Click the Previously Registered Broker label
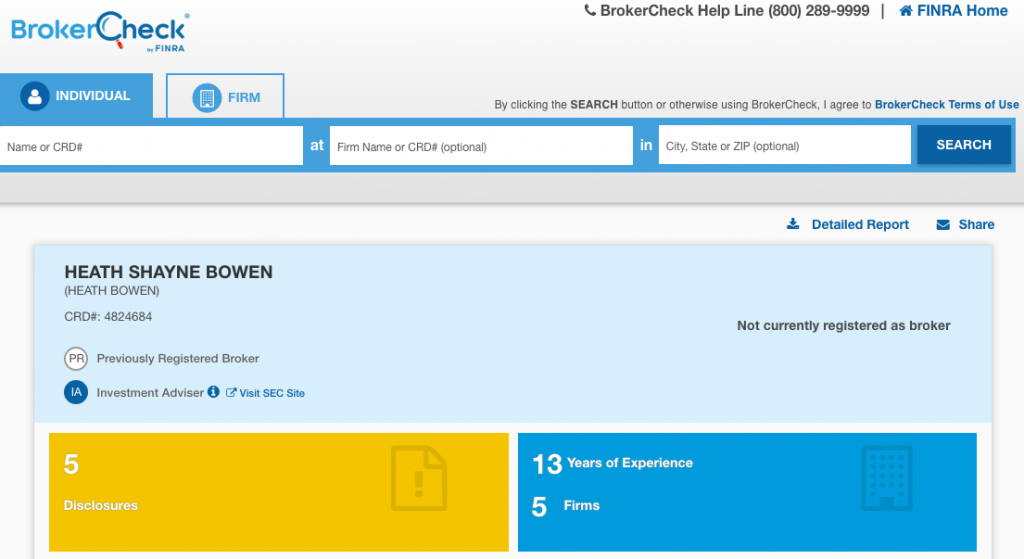This screenshot has height=559, width=1024. 178,359
